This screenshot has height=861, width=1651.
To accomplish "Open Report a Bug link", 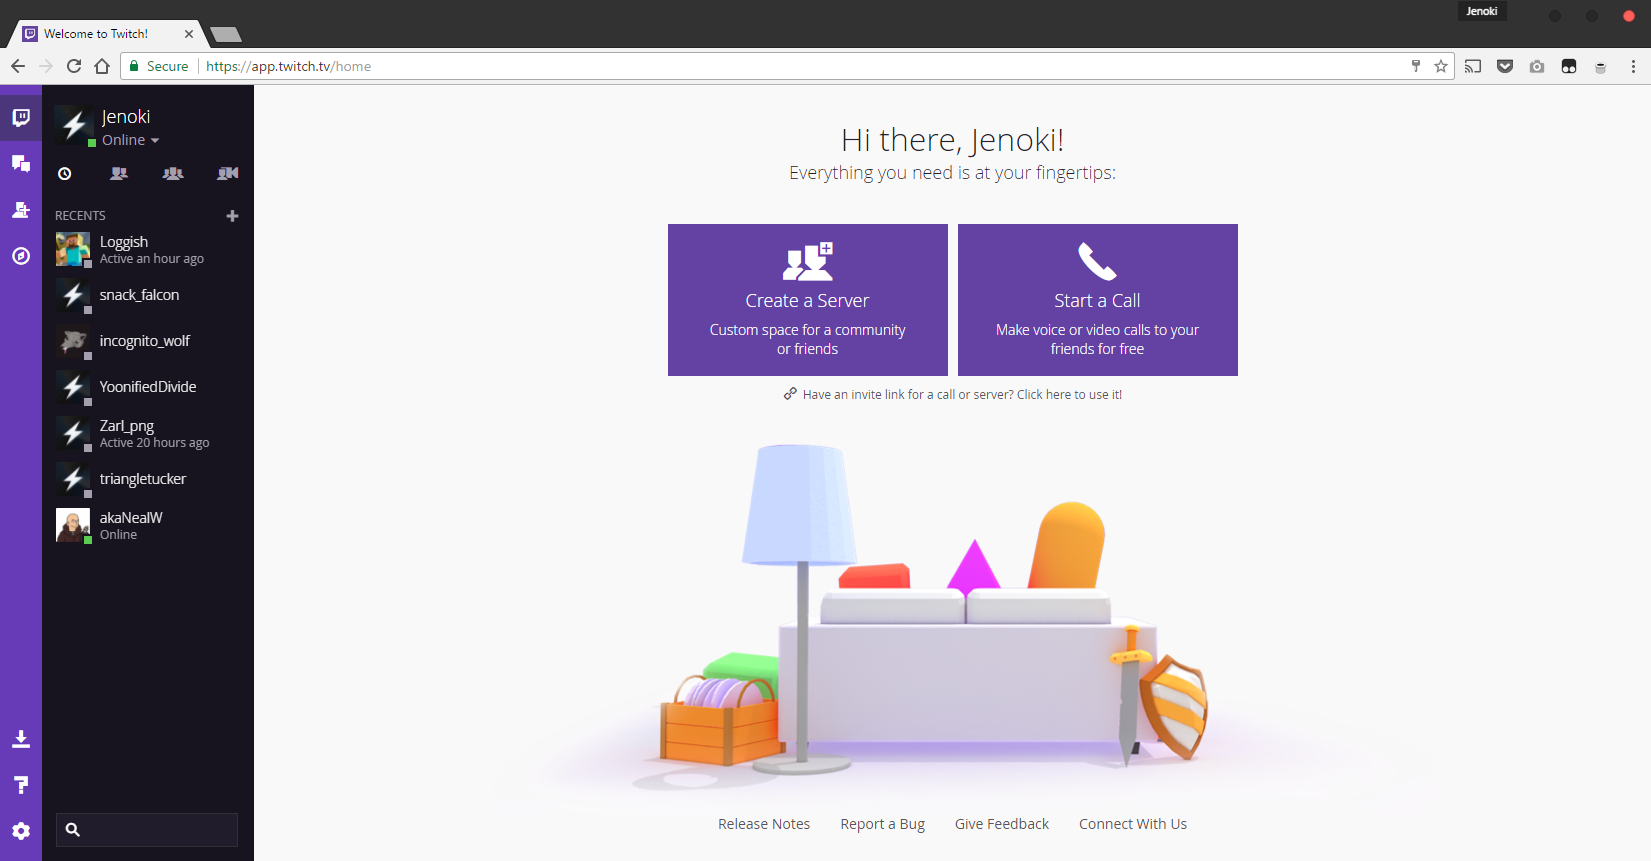I will click(883, 824).
